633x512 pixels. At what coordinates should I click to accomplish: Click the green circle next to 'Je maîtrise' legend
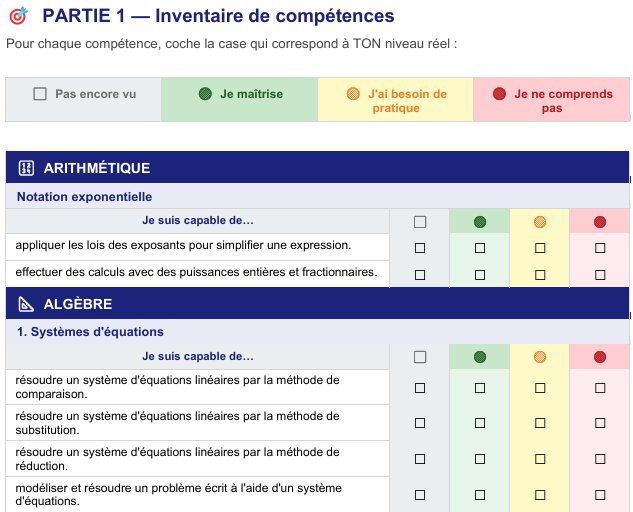click(205, 94)
